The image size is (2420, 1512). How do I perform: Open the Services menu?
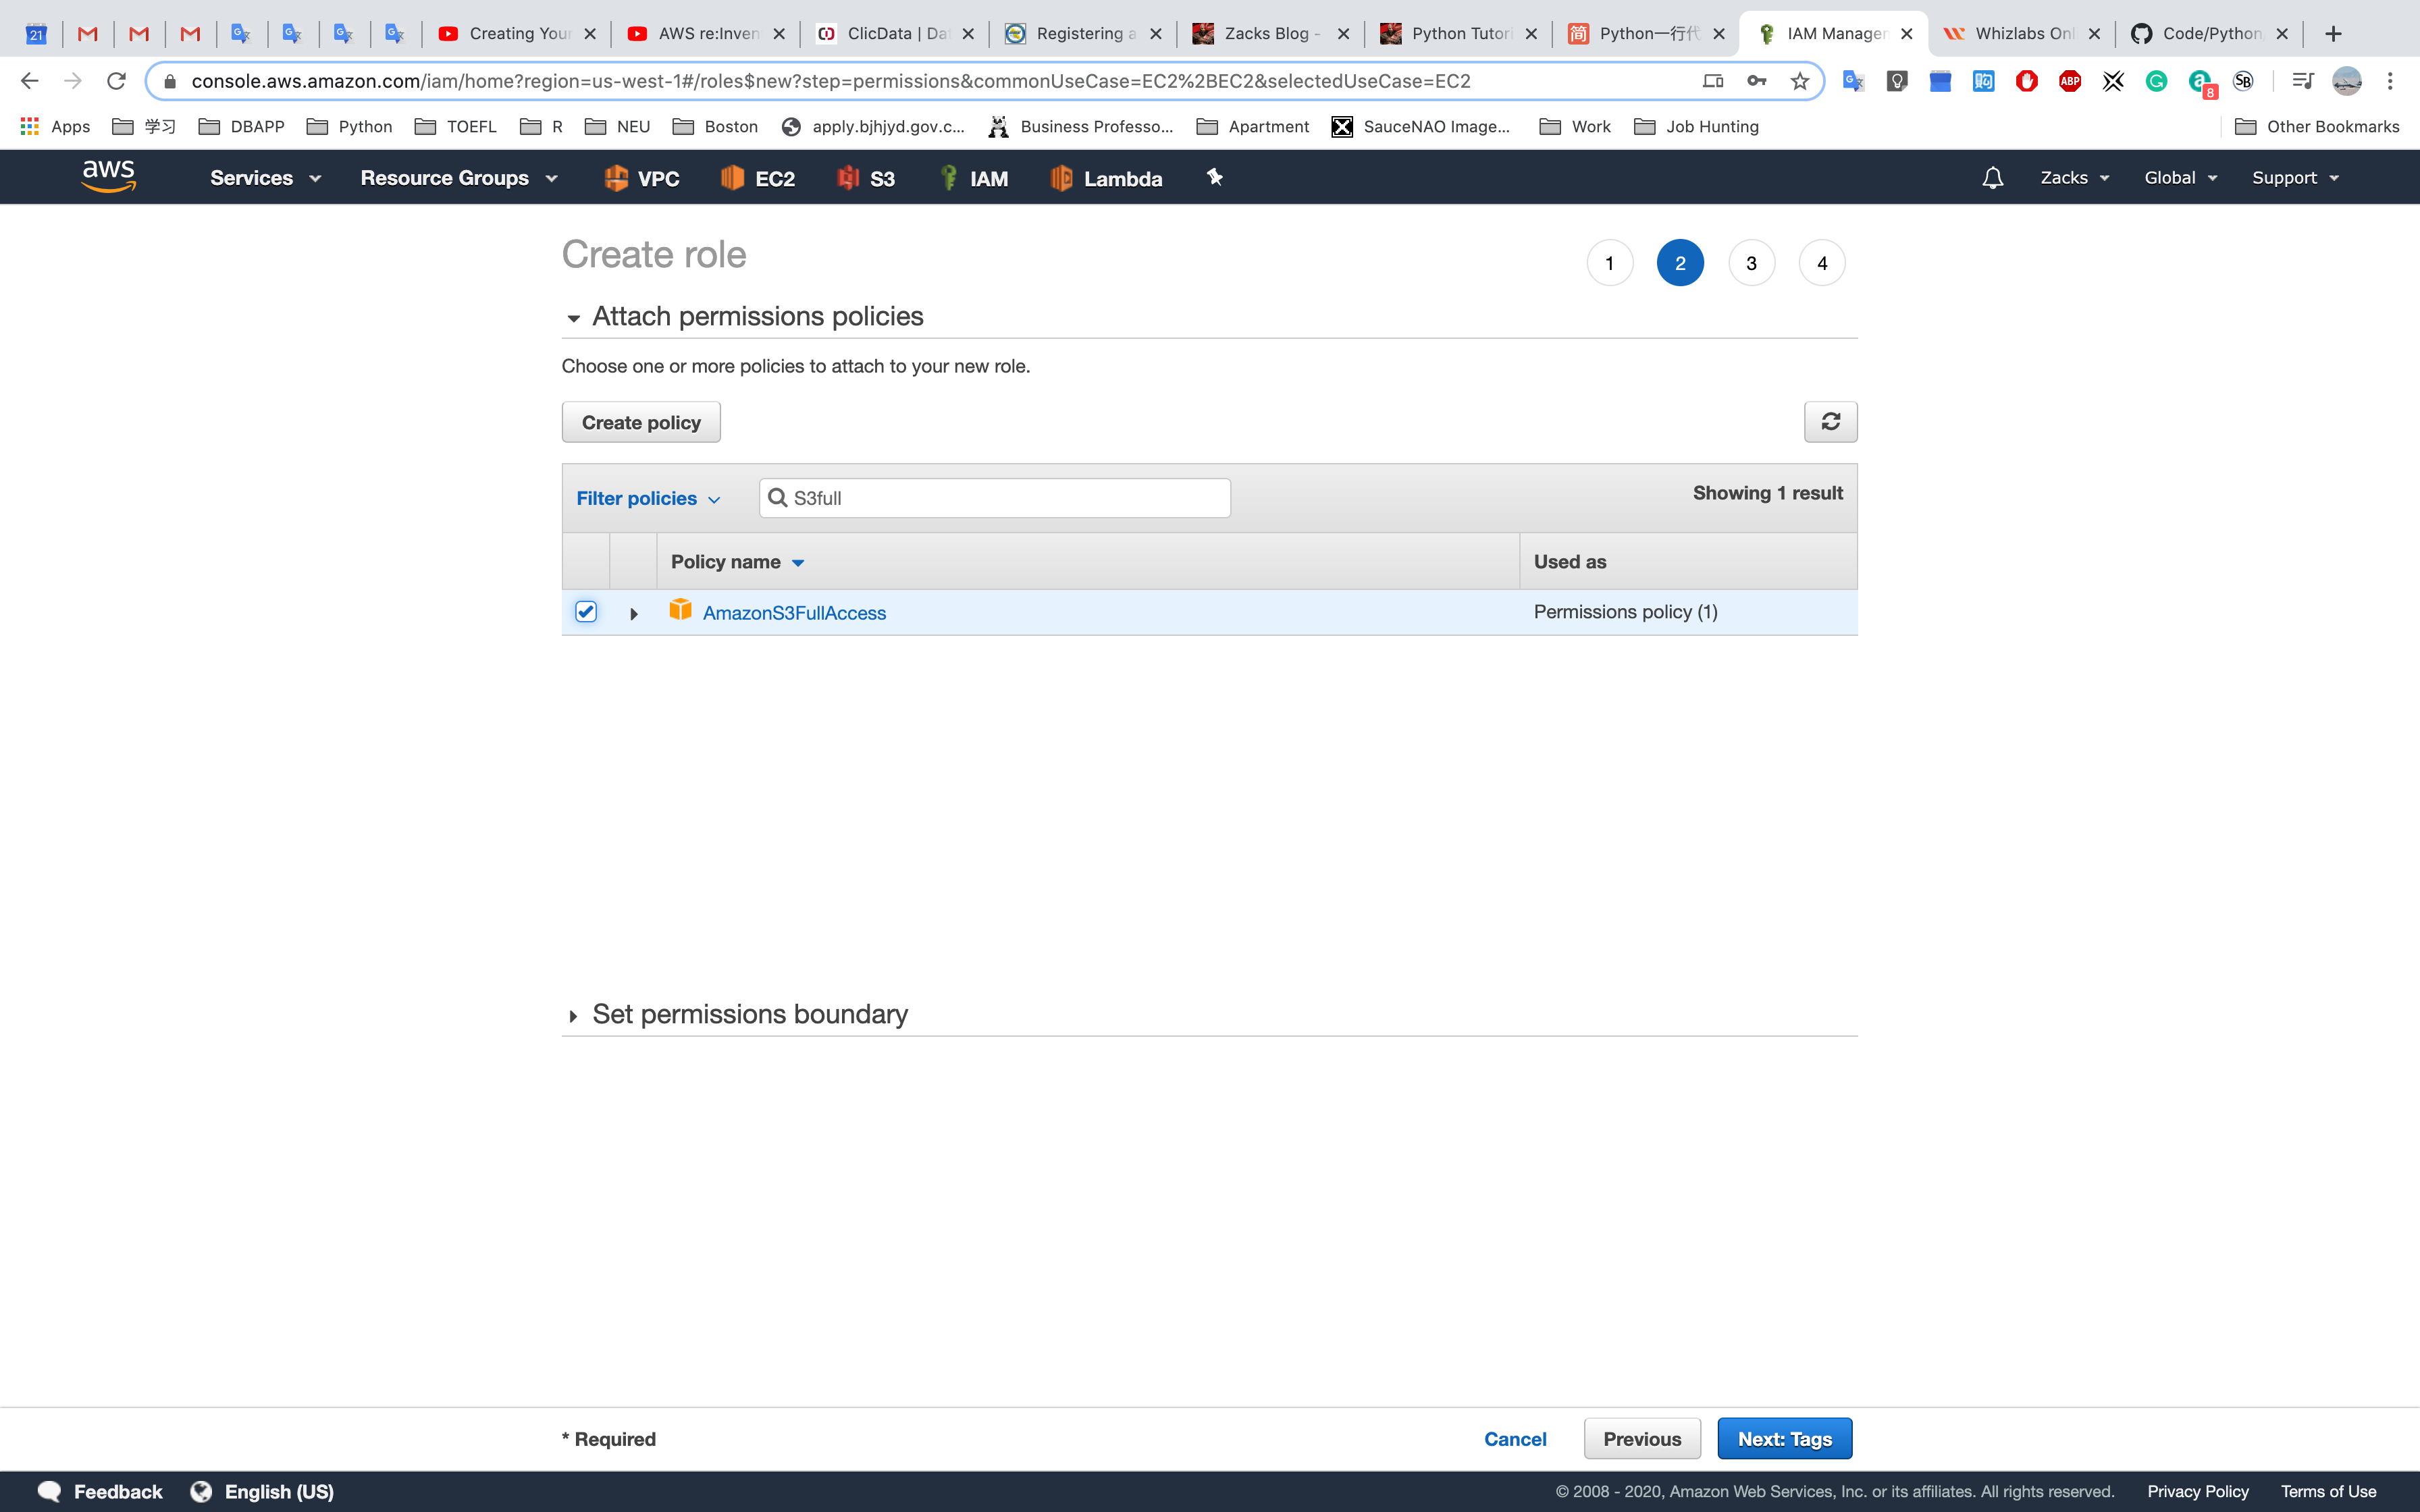pyautogui.click(x=265, y=178)
